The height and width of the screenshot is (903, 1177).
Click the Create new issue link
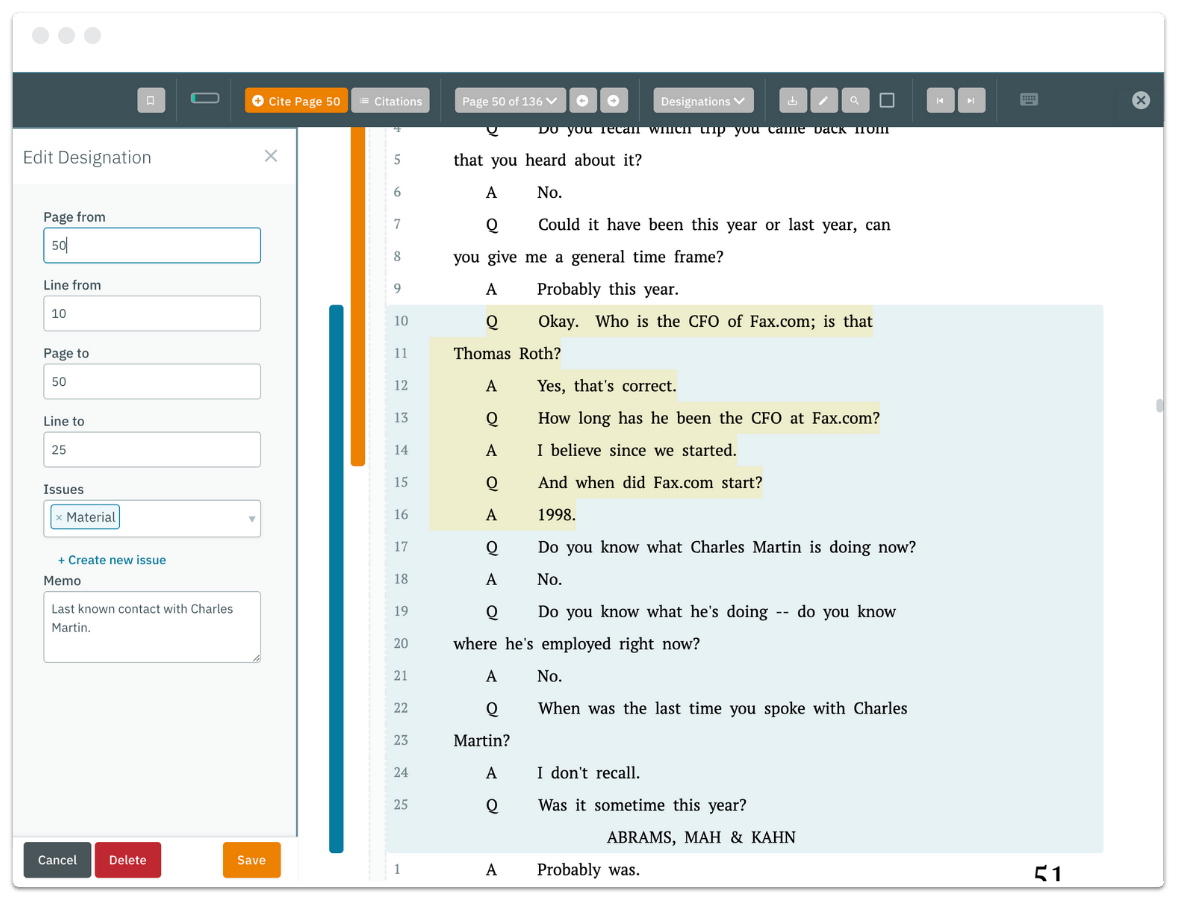111,559
